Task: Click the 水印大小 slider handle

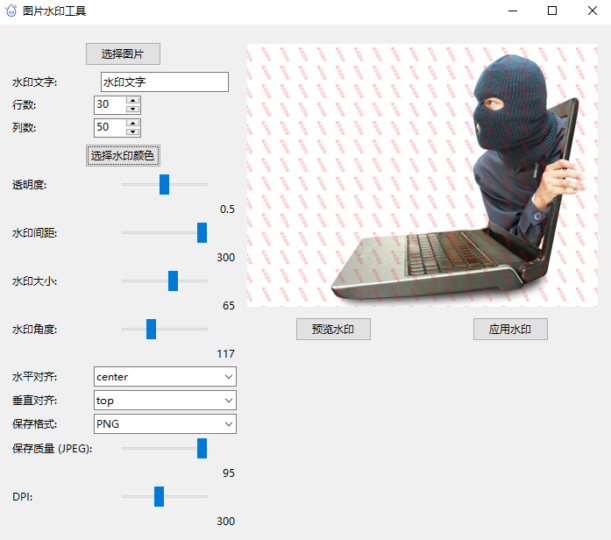Action: (x=173, y=281)
